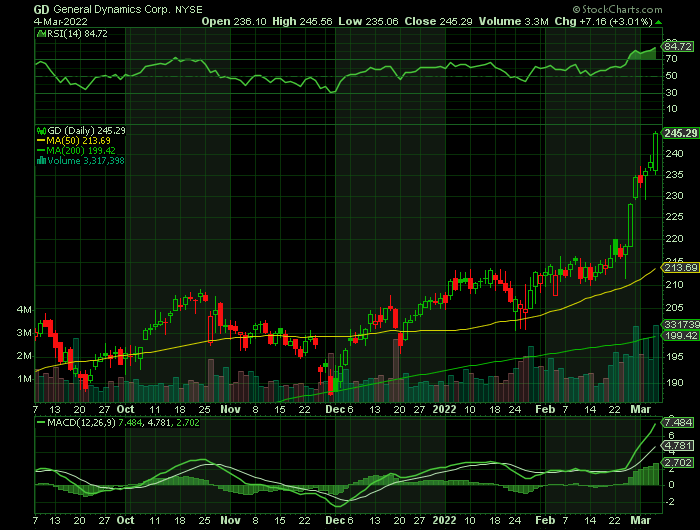Click Oct on the price panel date axis
This screenshot has width=700, height=530.
click(125, 409)
